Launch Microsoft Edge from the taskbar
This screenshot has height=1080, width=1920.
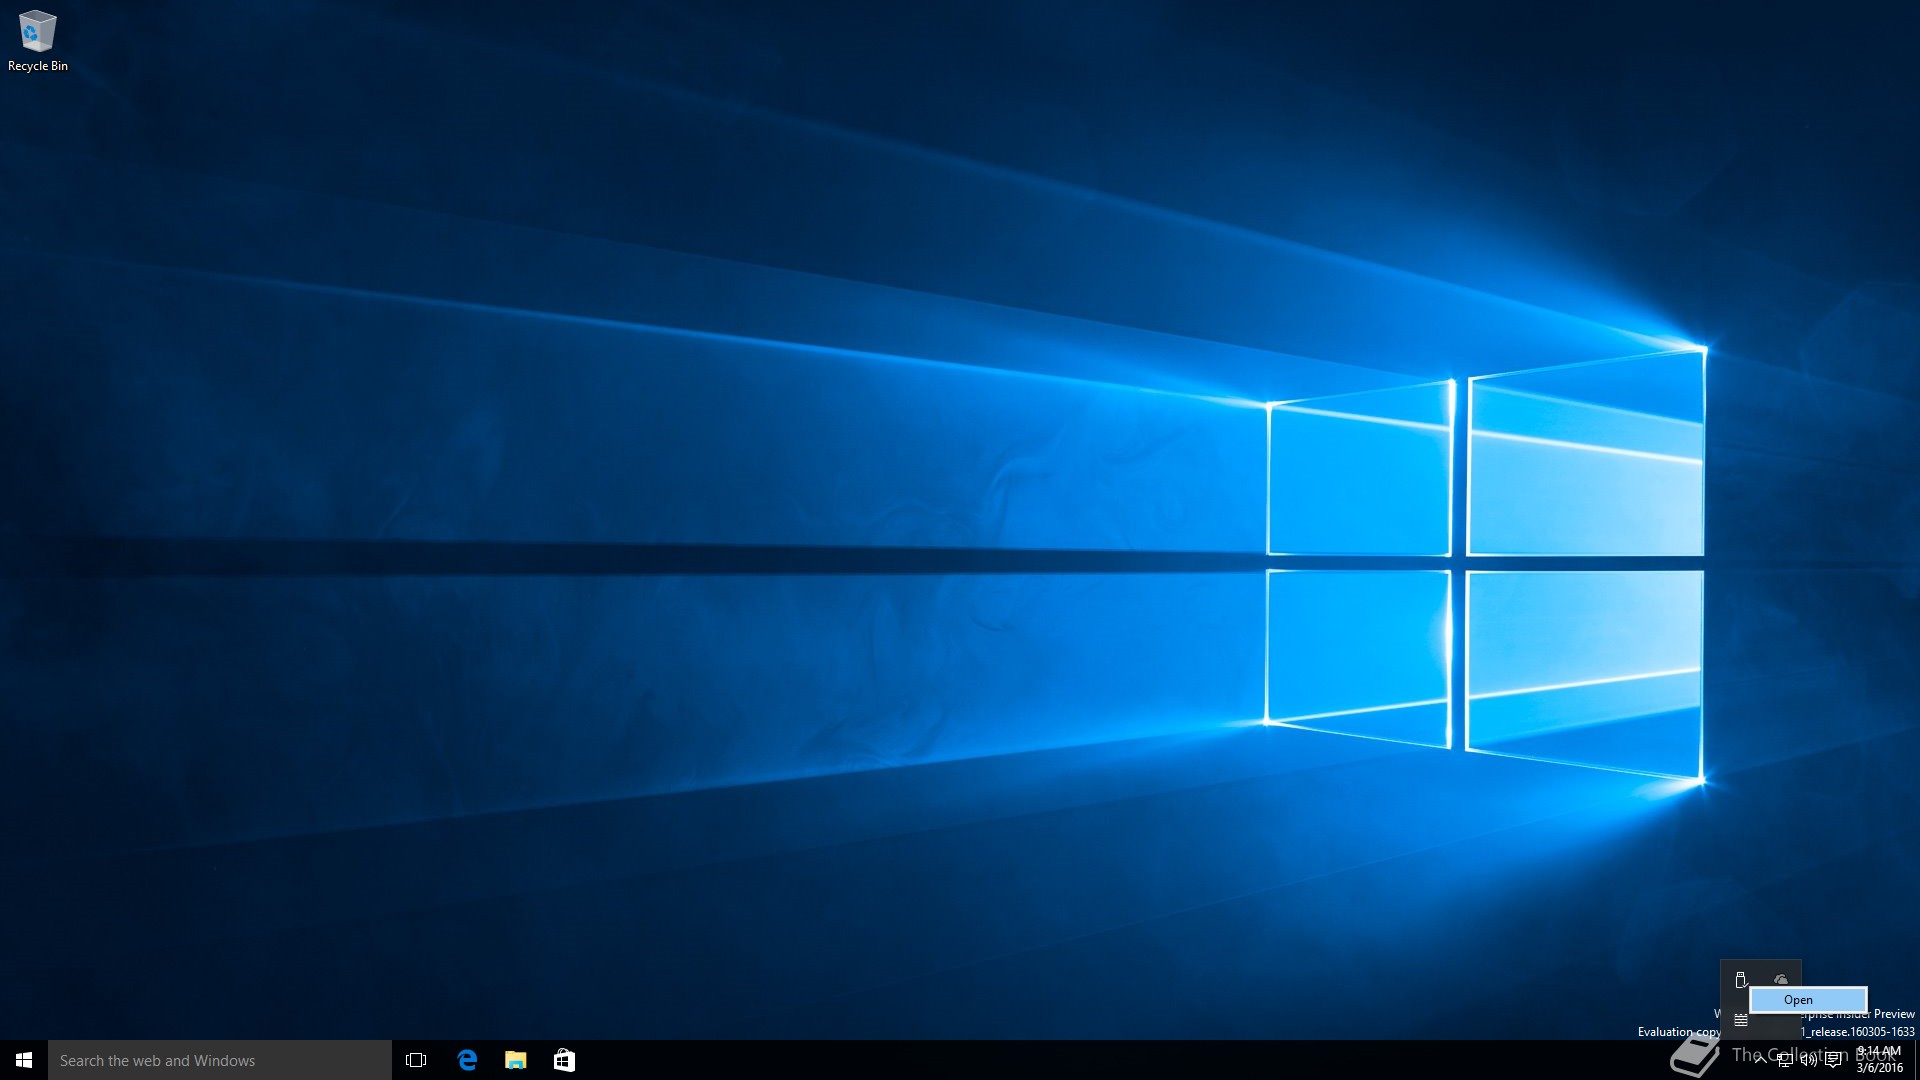tap(467, 1060)
